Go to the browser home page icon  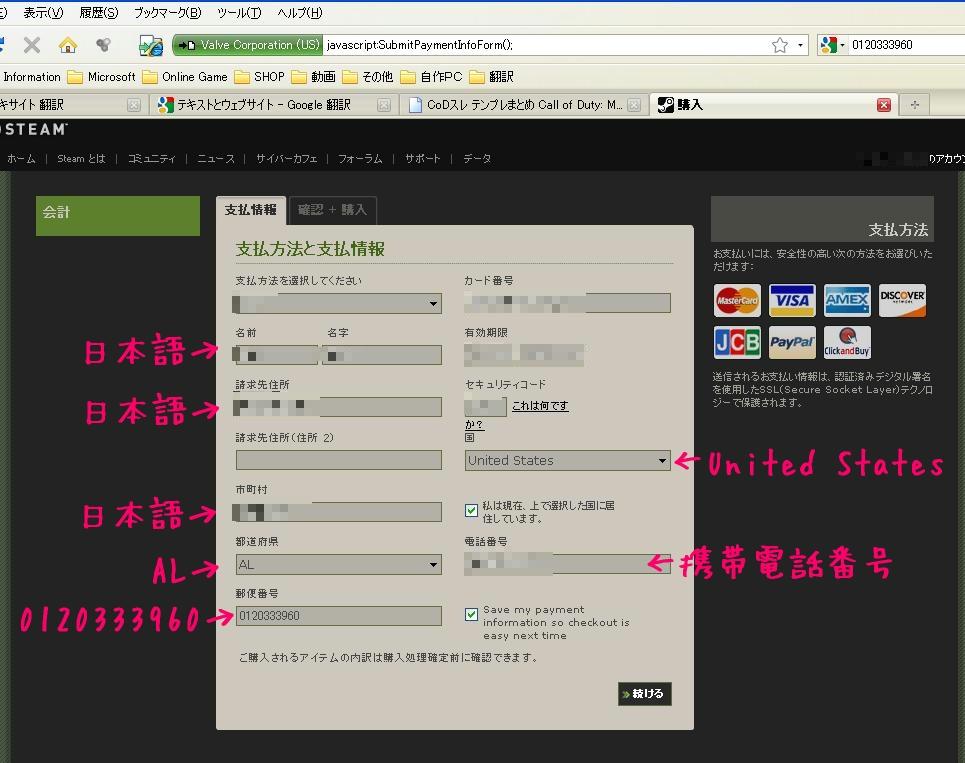pos(68,45)
